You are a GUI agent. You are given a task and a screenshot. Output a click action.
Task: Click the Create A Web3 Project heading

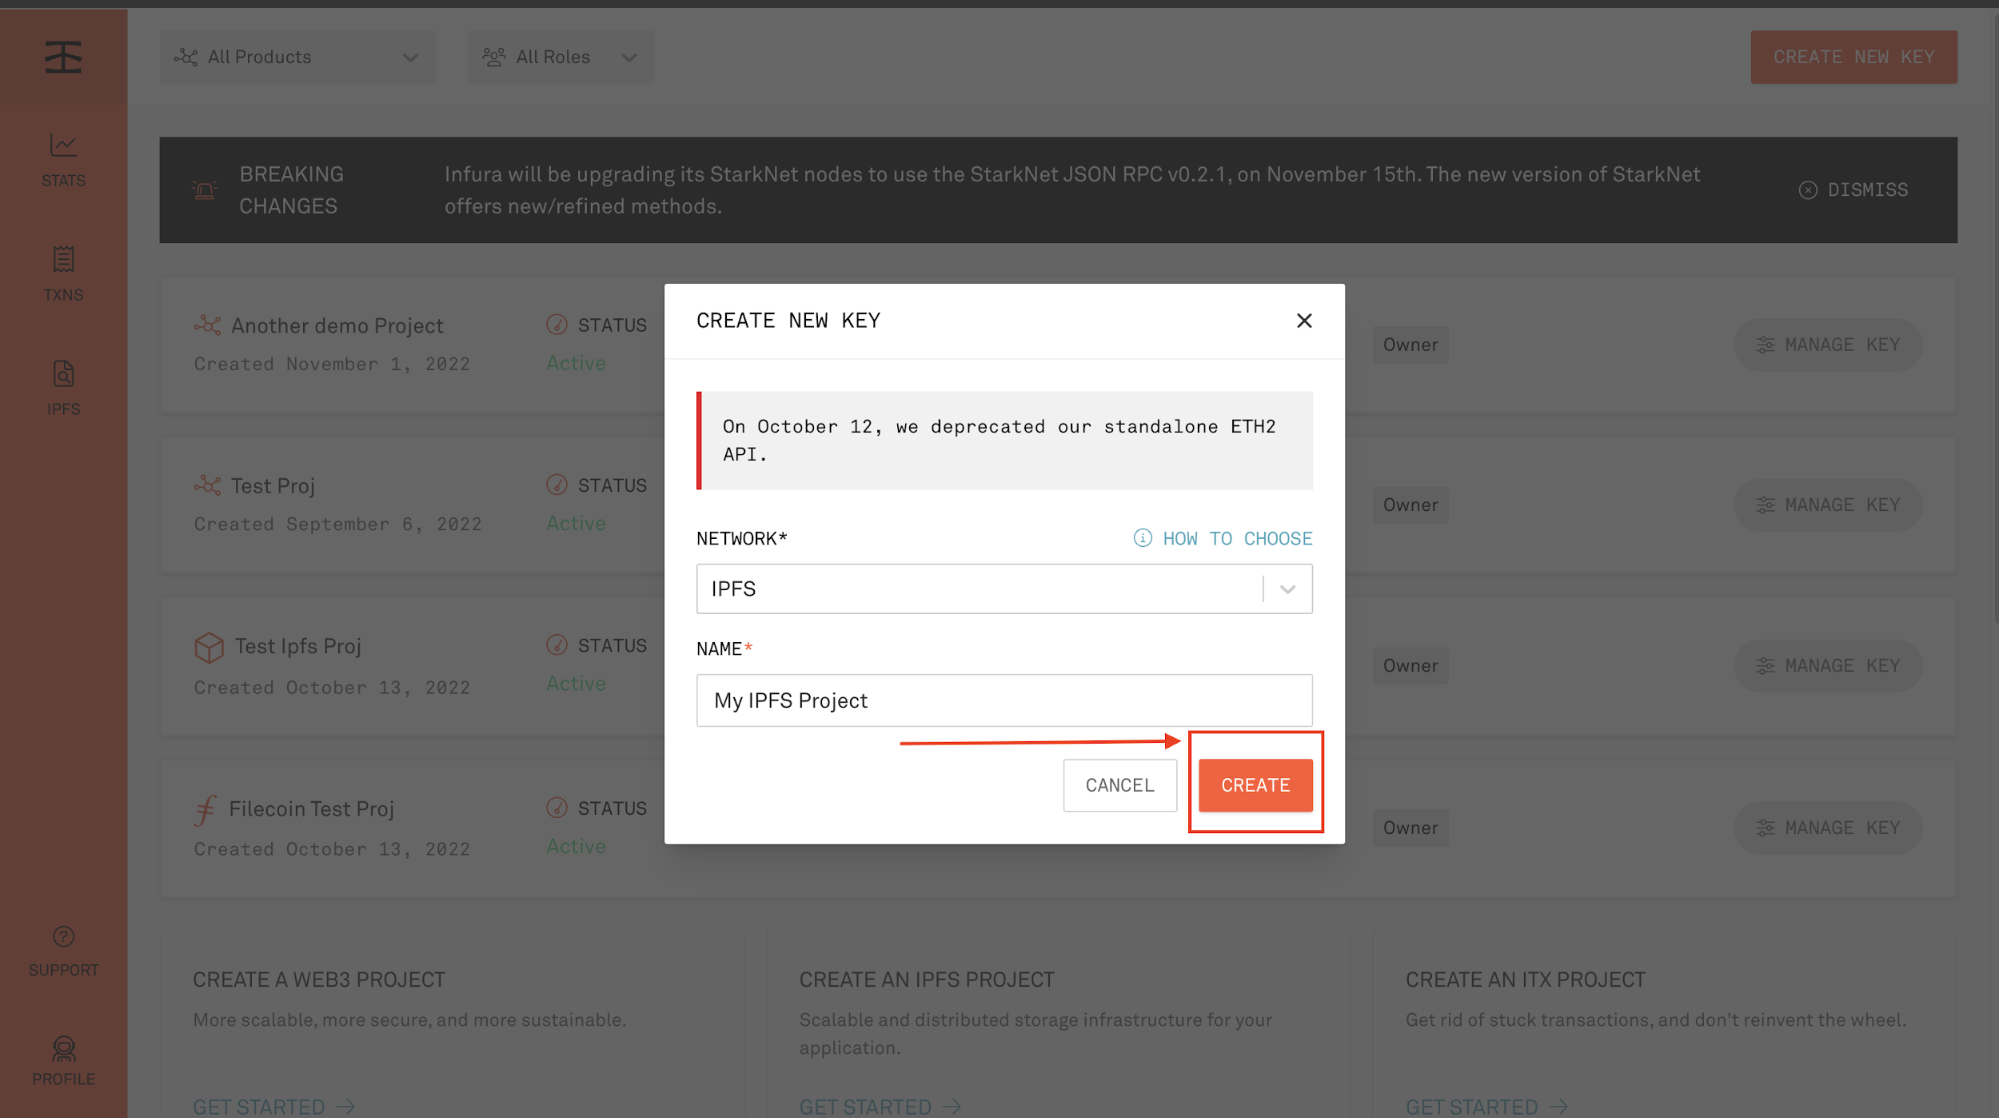pyautogui.click(x=319, y=980)
